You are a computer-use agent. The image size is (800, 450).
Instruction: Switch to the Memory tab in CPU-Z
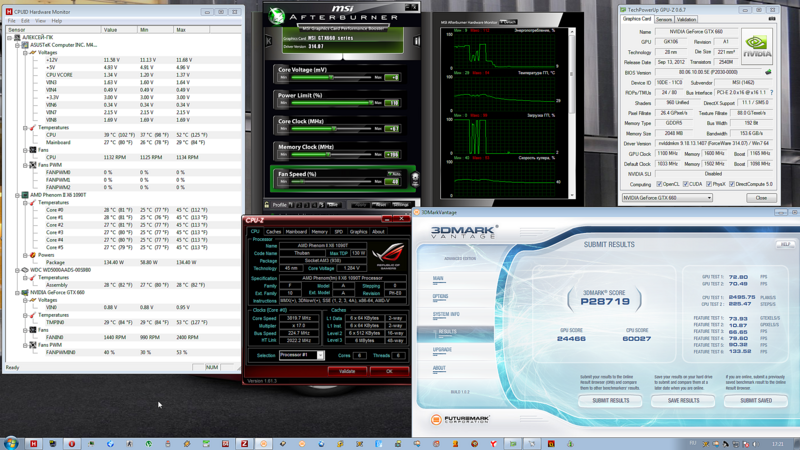(x=319, y=232)
